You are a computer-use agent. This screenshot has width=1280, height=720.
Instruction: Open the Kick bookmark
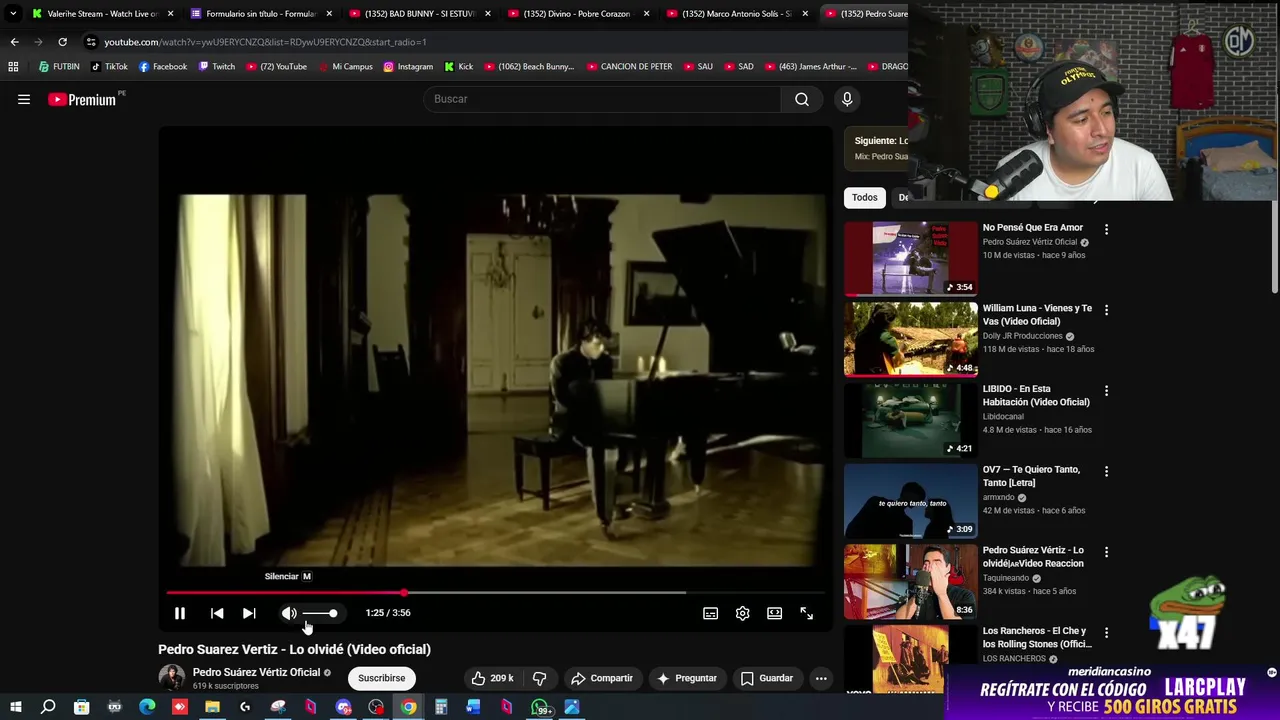pos(459,67)
